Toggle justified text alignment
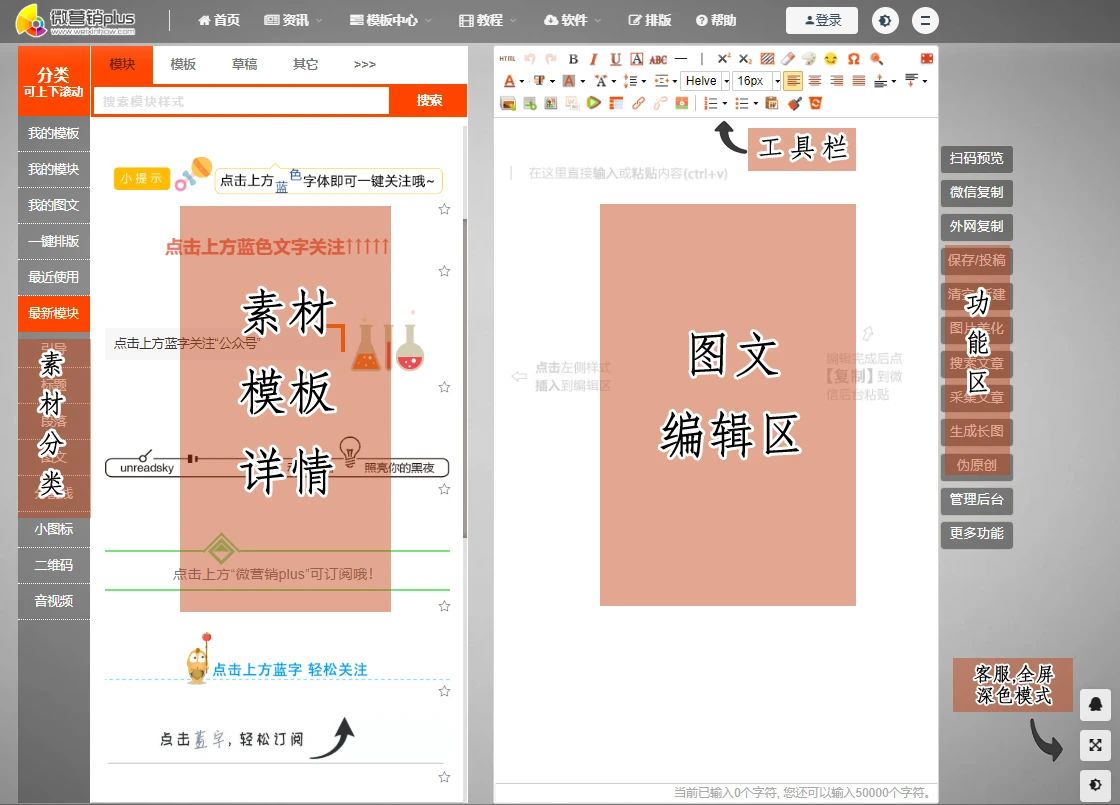 click(x=859, y=81)
